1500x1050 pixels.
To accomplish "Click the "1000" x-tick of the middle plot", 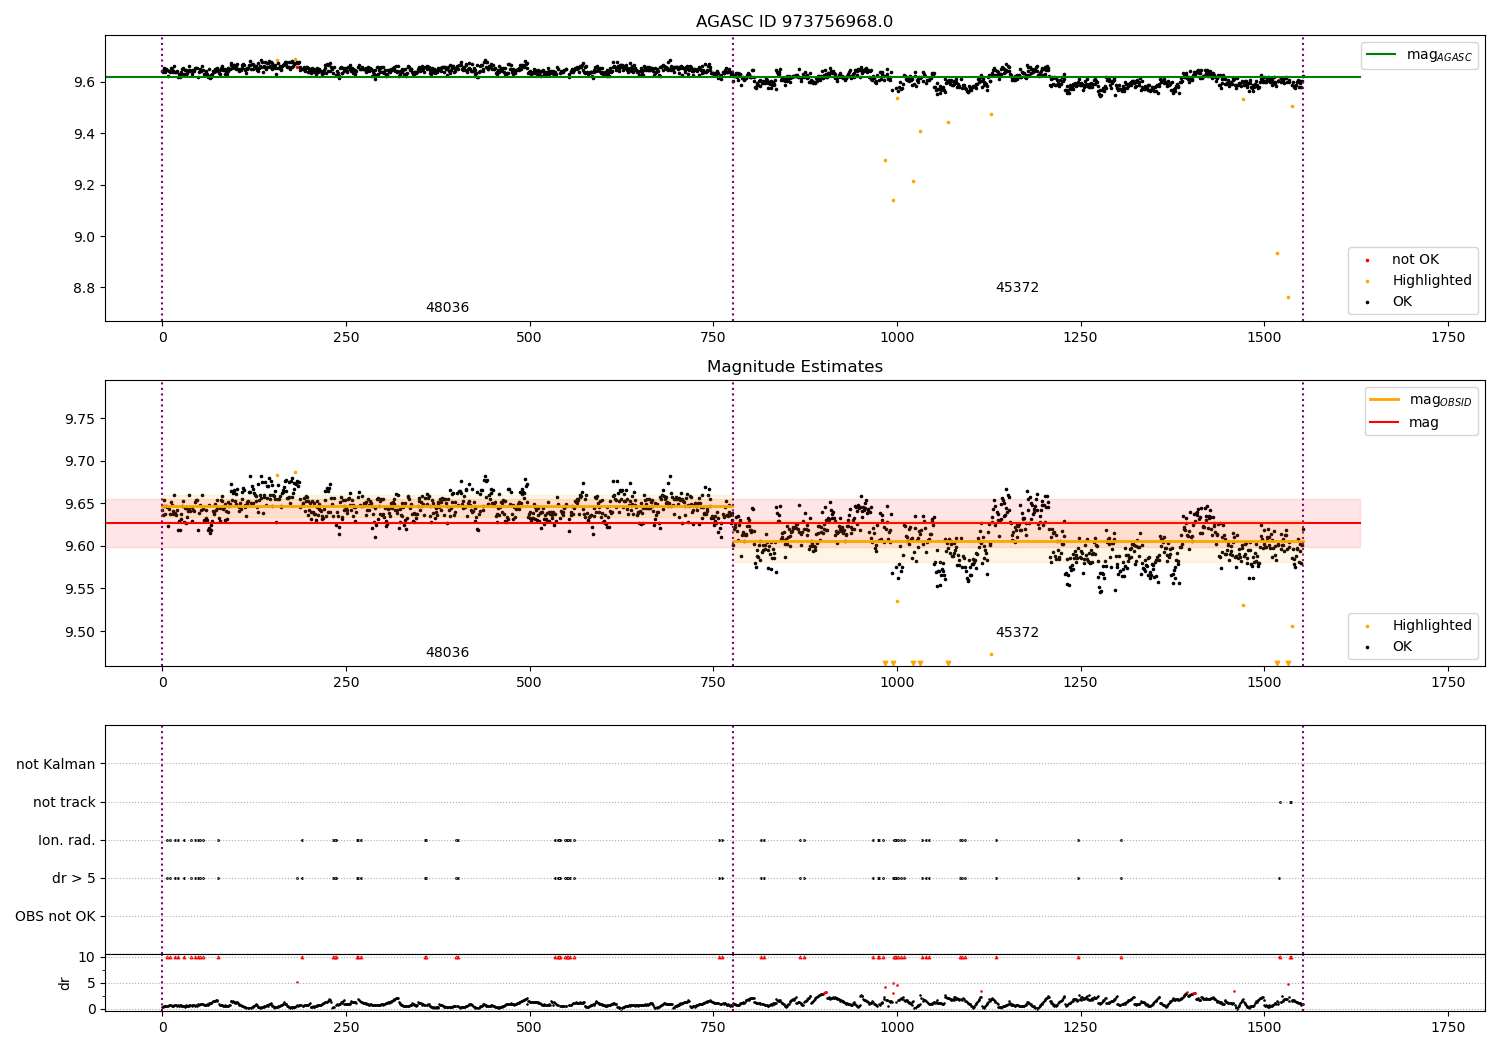I will click(x=897, y=683).
